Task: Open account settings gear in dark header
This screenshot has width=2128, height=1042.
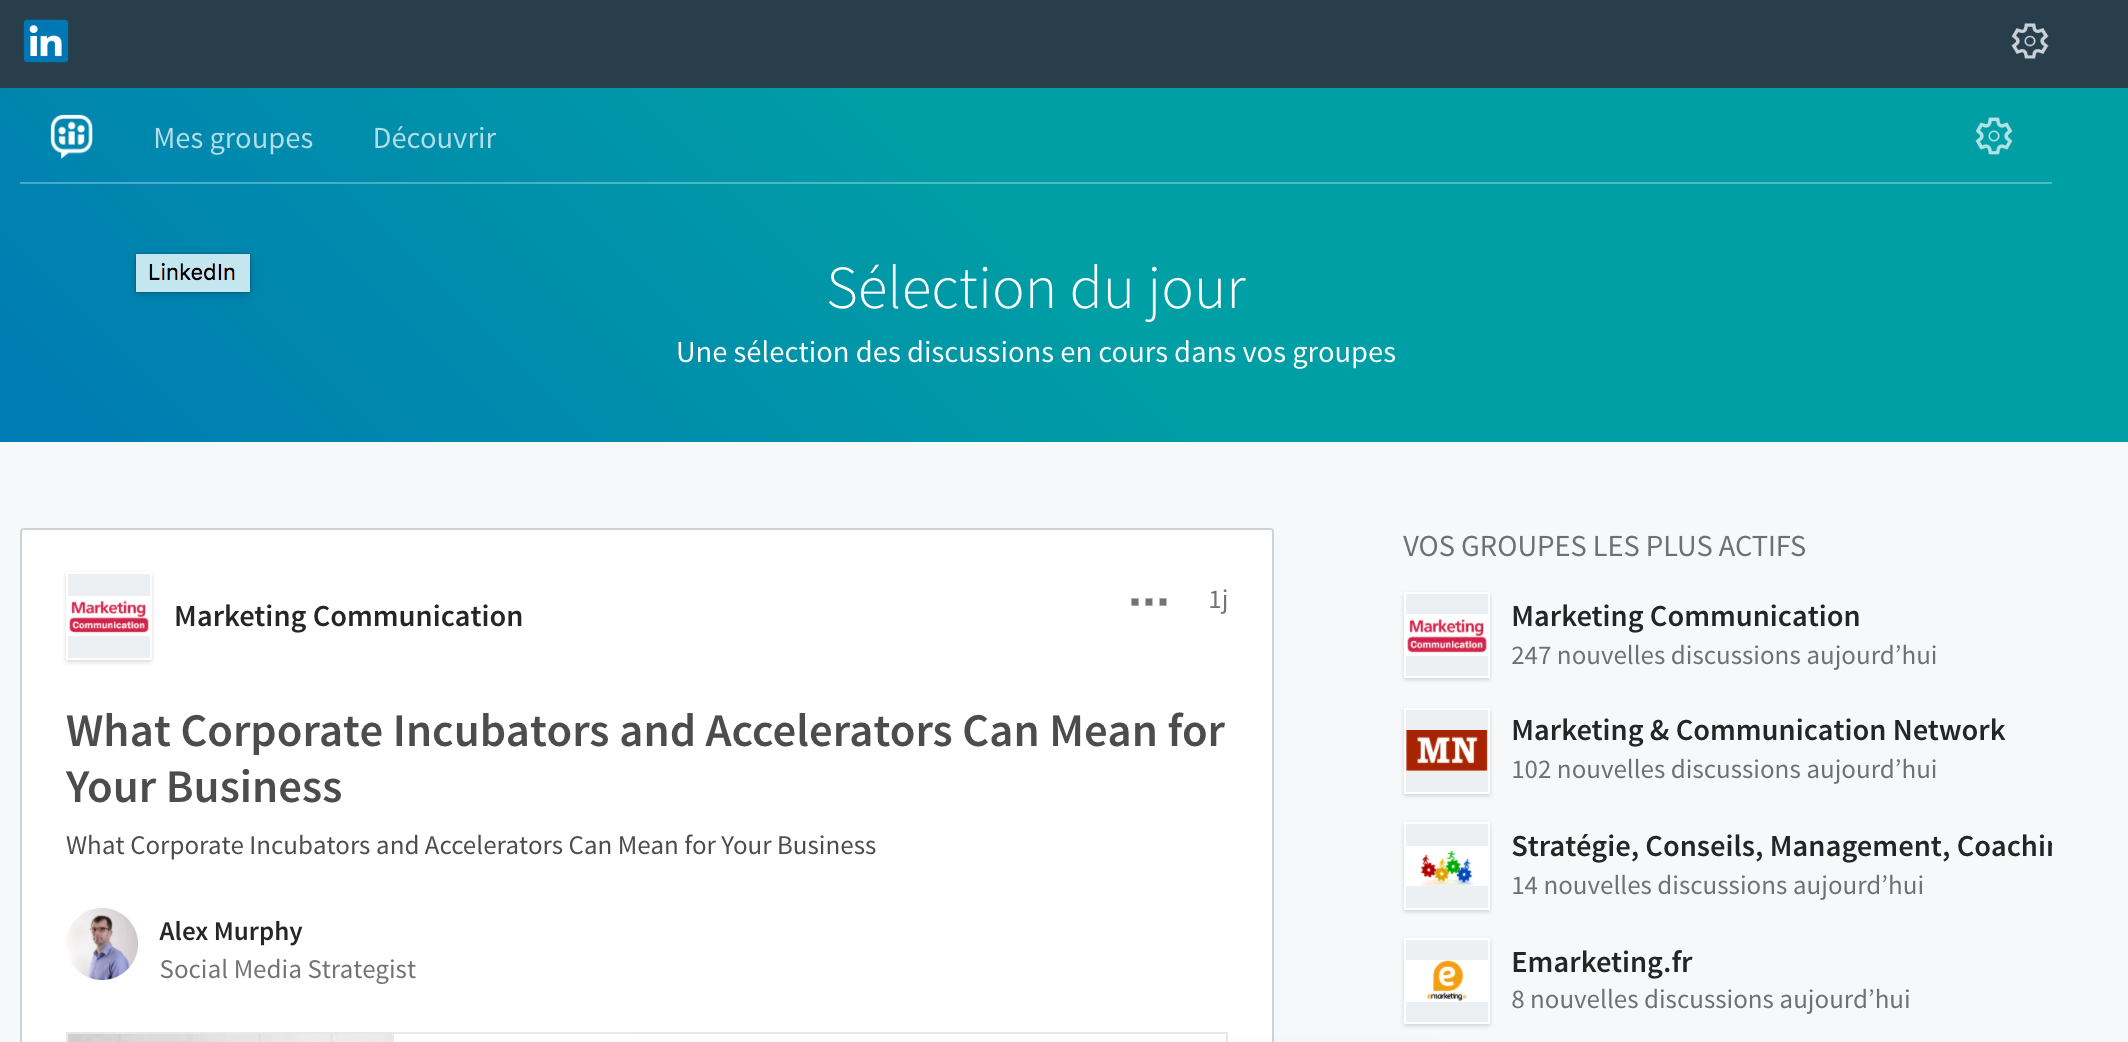Action: (2030, 41)
